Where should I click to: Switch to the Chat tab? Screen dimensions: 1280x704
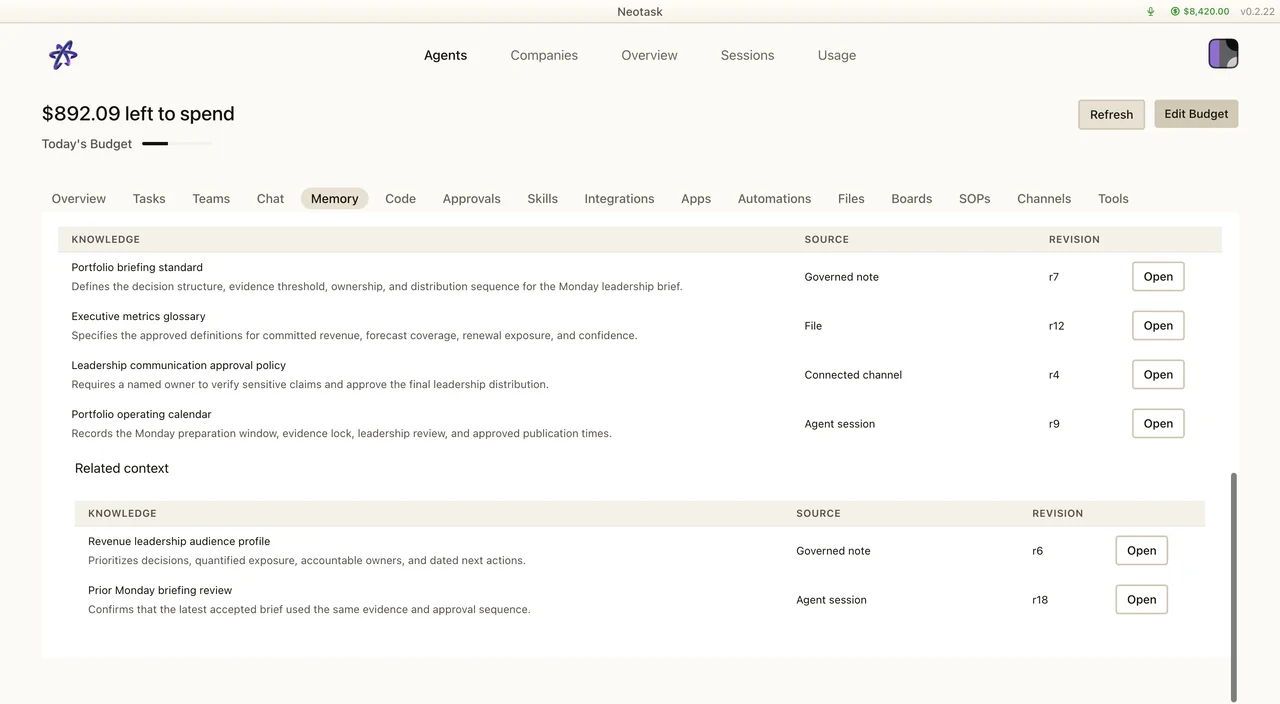270,198
